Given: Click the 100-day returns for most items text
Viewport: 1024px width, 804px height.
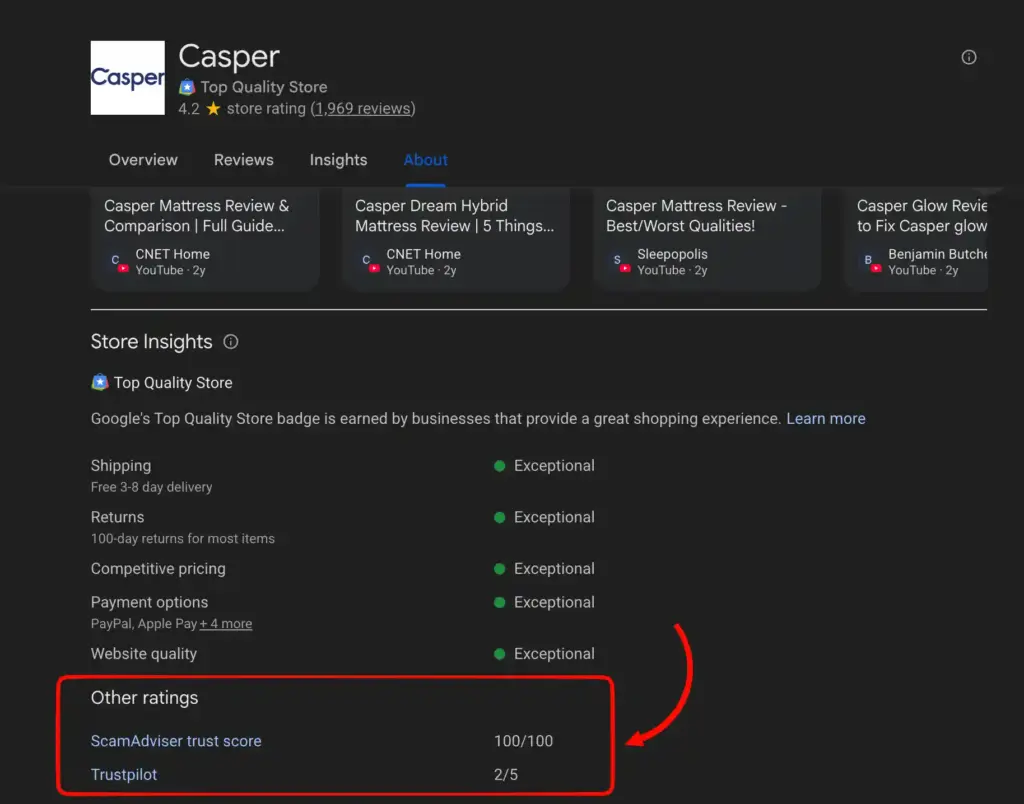Looking at the screenshot, I should point(183,539).
